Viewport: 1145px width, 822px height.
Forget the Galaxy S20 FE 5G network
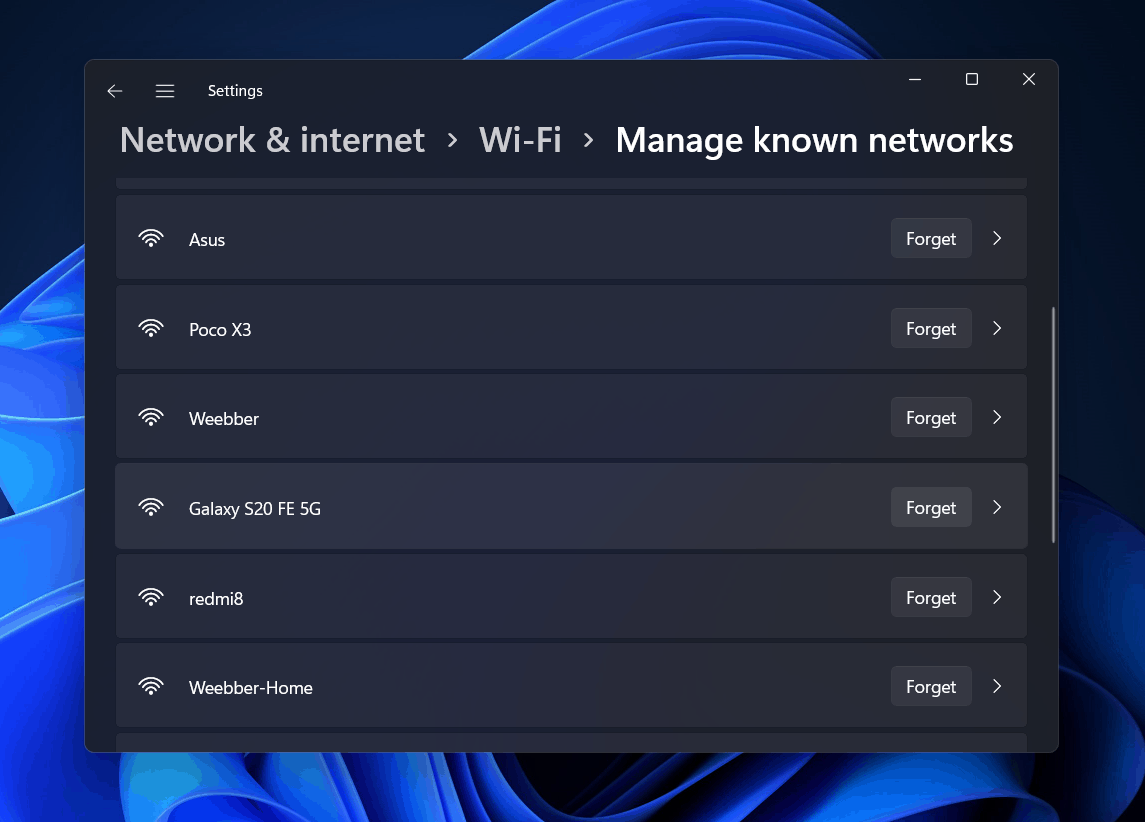click(930, 507)
